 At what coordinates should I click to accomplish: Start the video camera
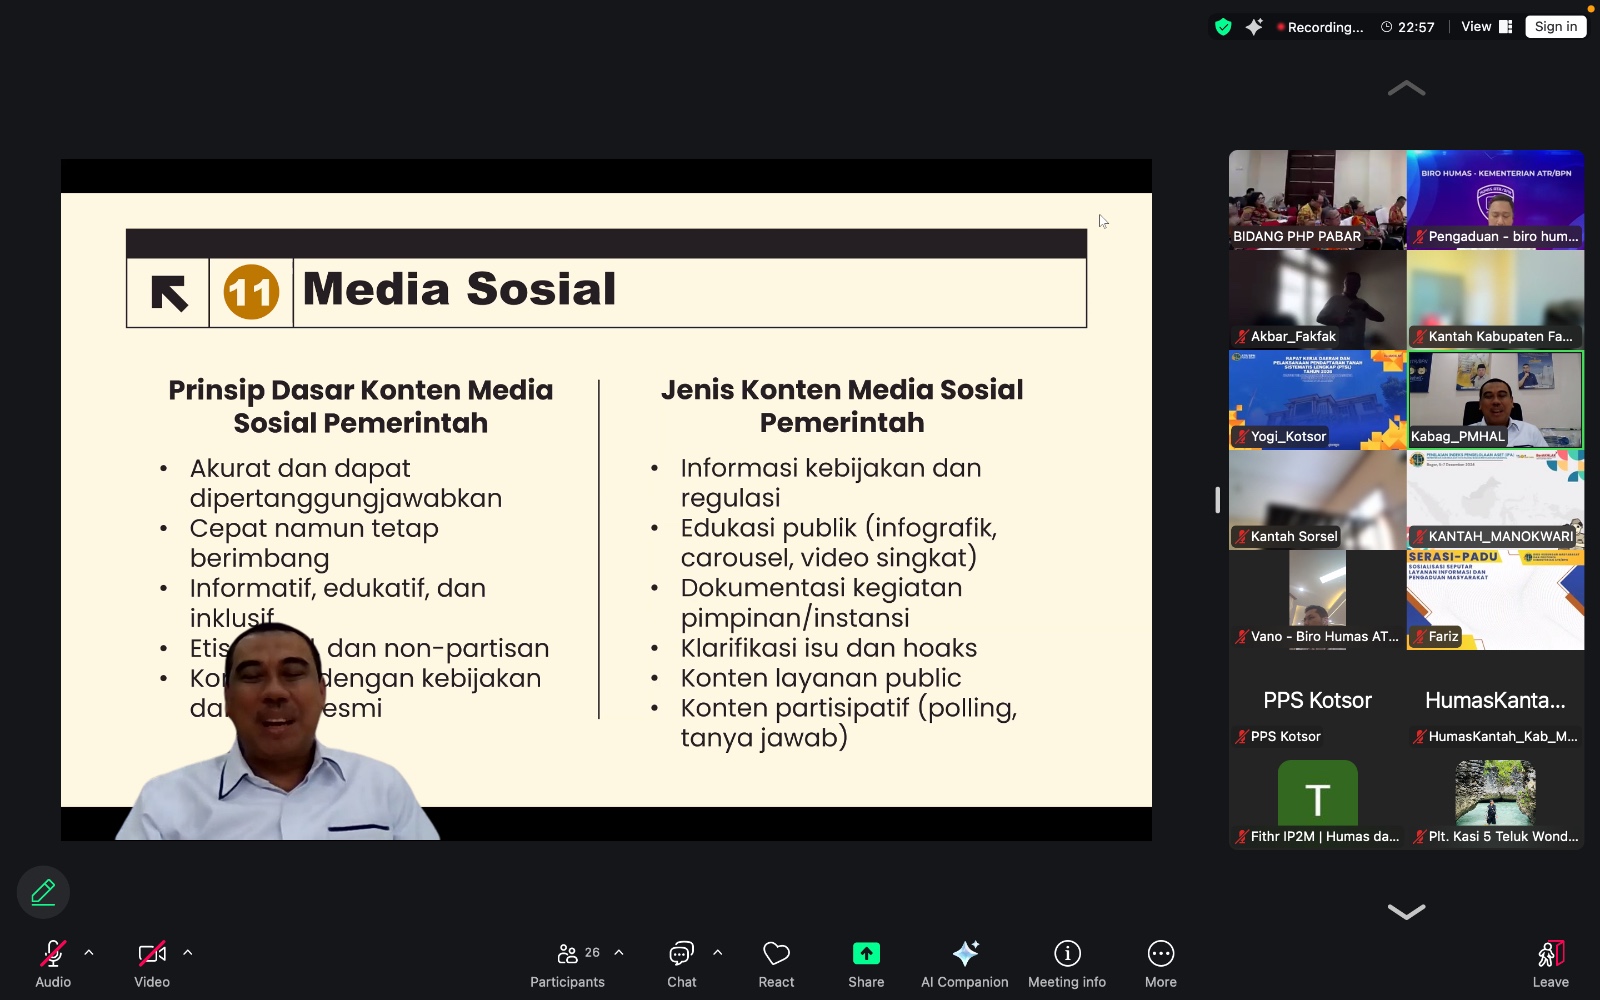tap(151, 953)
